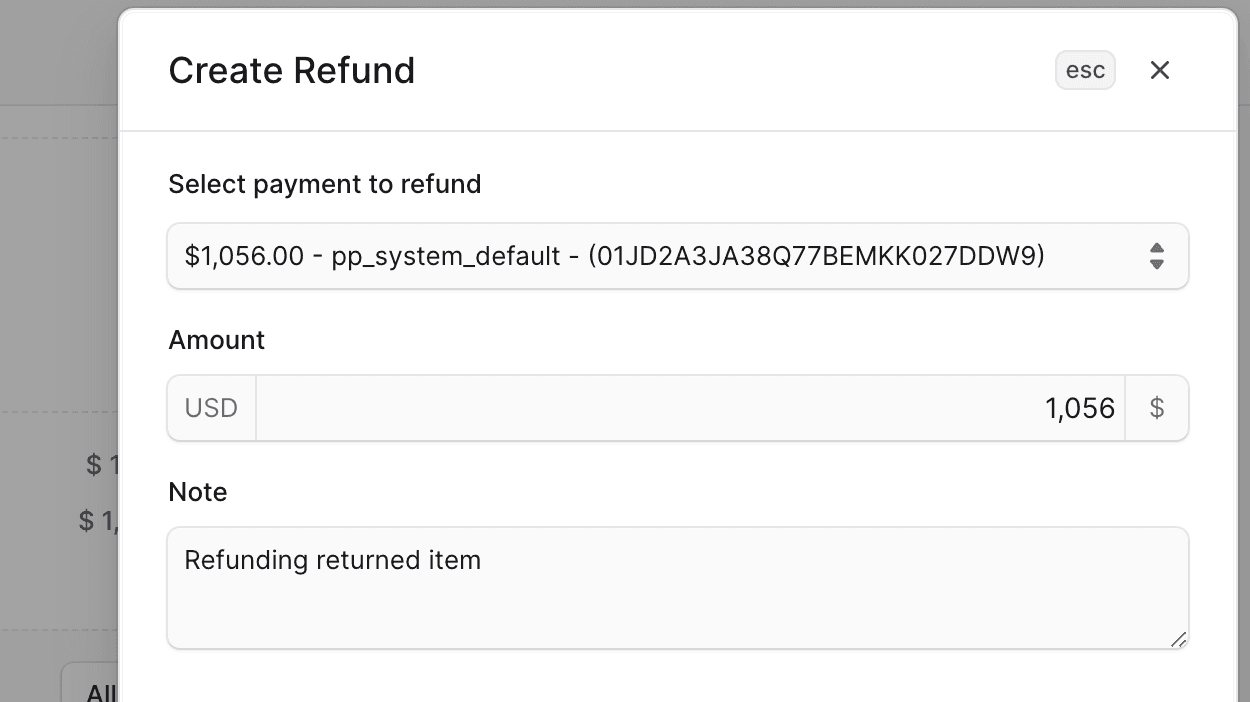Click the partially hidden All button behind dialog

click(98, 690)
